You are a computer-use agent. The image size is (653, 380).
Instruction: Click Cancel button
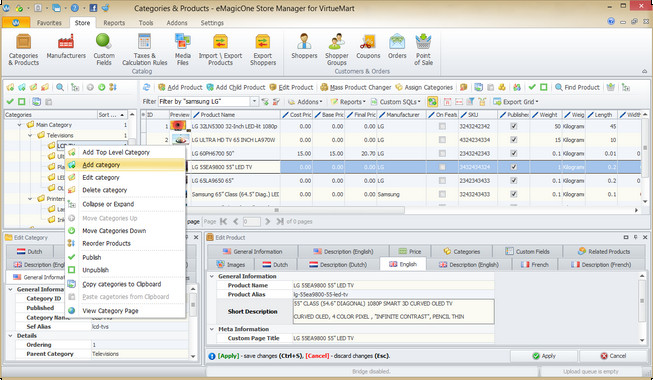613,356
